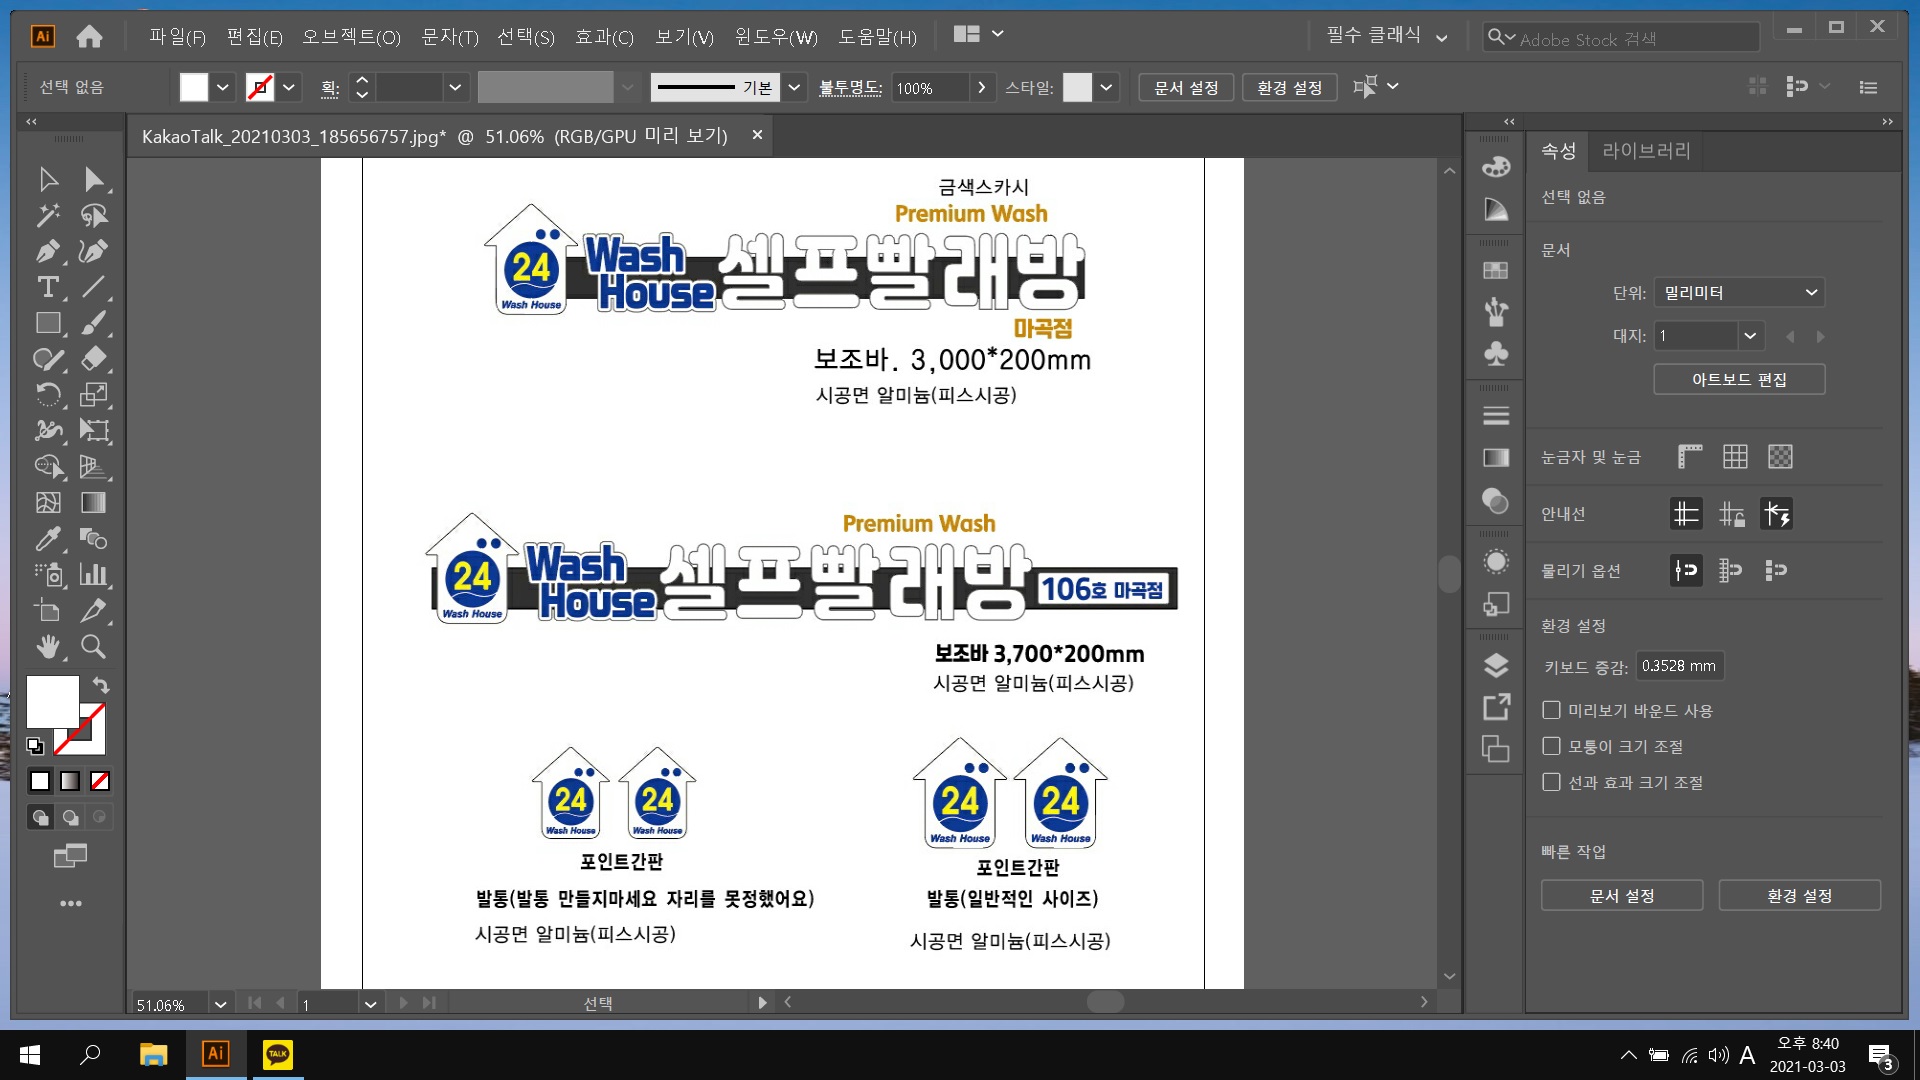The height and width of the screenshot is (1080, 1920).
Task: Expand the 밀리미터 units dropdown
Action: coord(1738,292)
